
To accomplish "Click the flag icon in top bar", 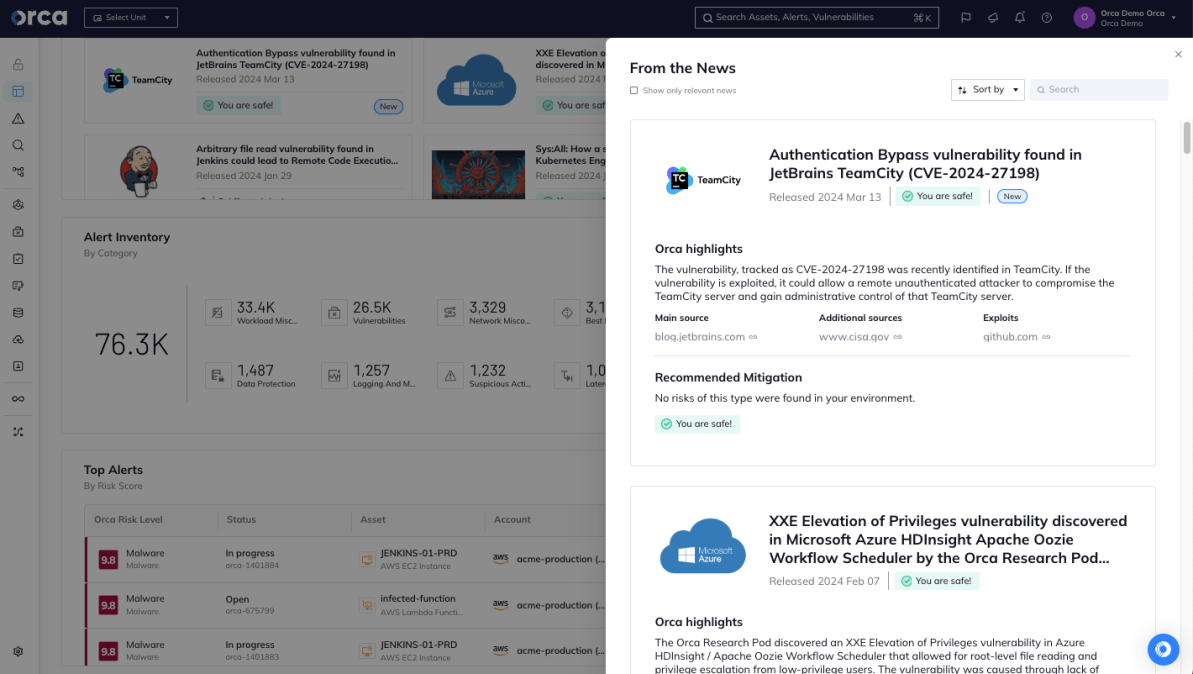I will [966, 18].
